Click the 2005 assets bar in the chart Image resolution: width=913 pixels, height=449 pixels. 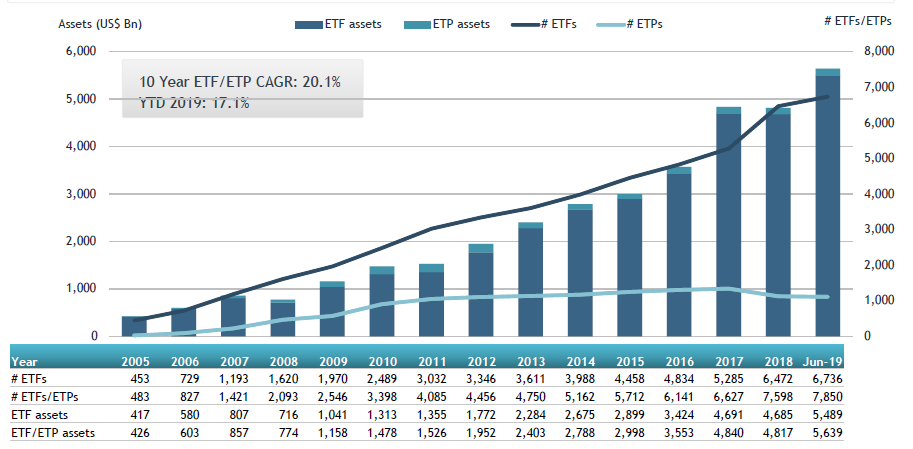134,326
